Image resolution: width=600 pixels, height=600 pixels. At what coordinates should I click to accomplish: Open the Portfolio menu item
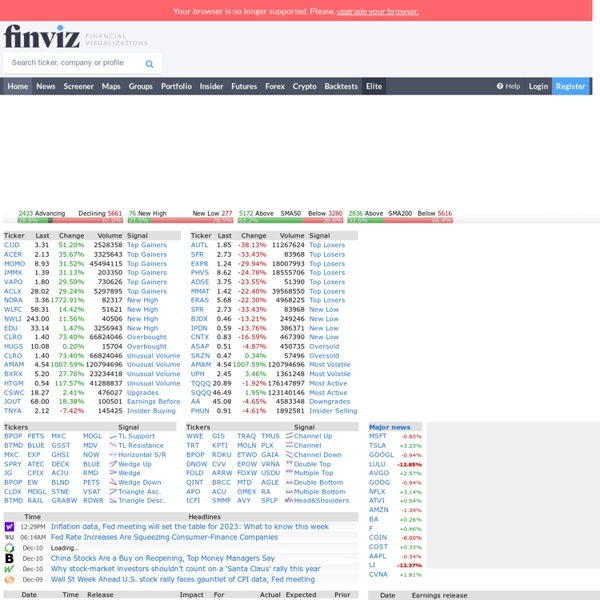click(x=176, y=86)
